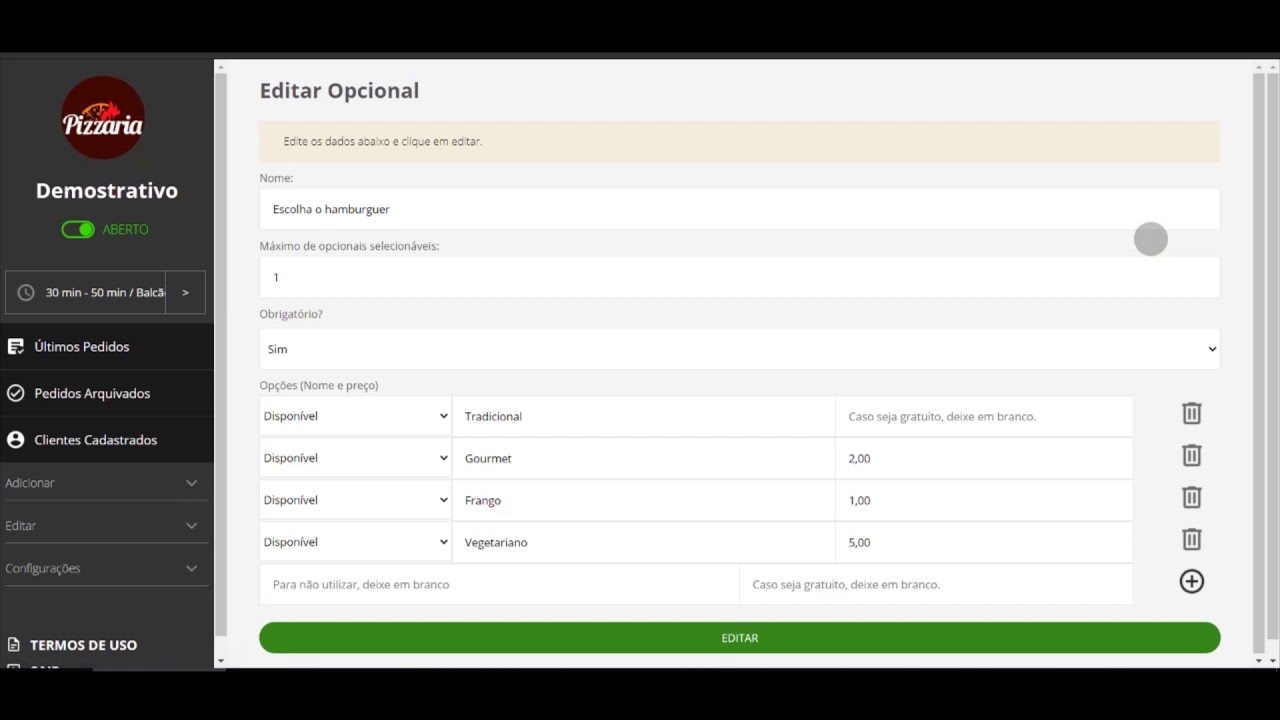Focus the Nome field with Escolha o hamburguer

[740, 209]
